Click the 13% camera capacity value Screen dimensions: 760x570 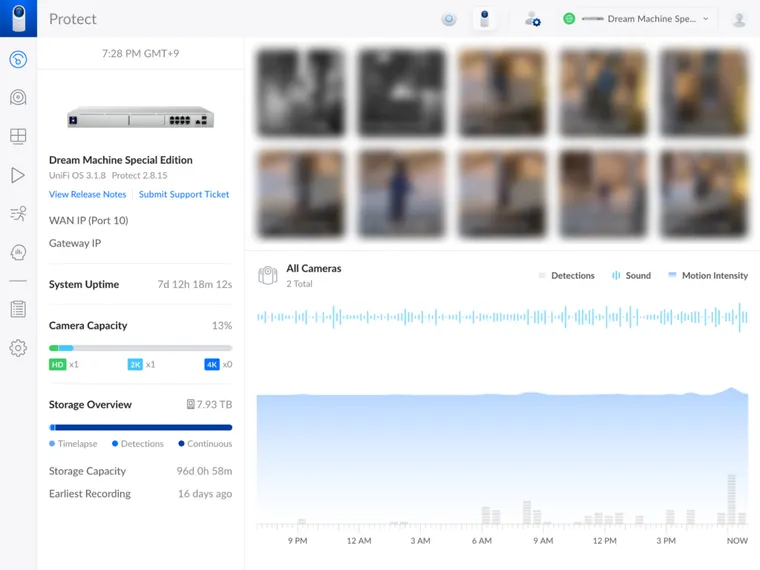coord(222,326)
